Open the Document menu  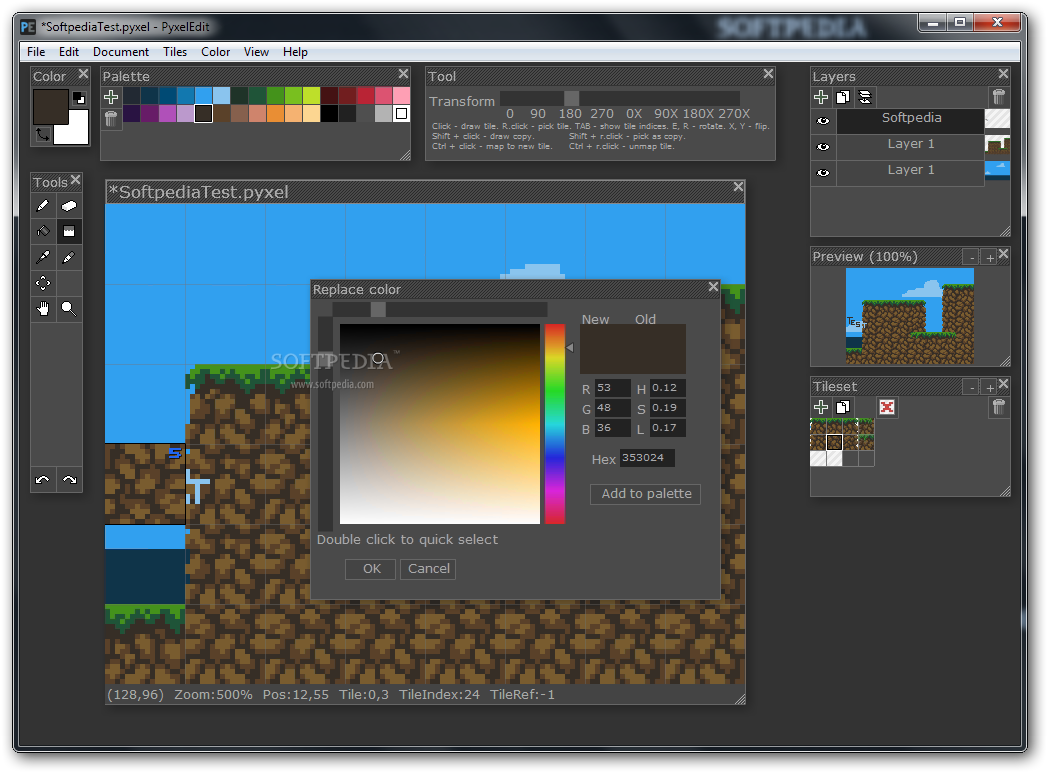point(121,51)
